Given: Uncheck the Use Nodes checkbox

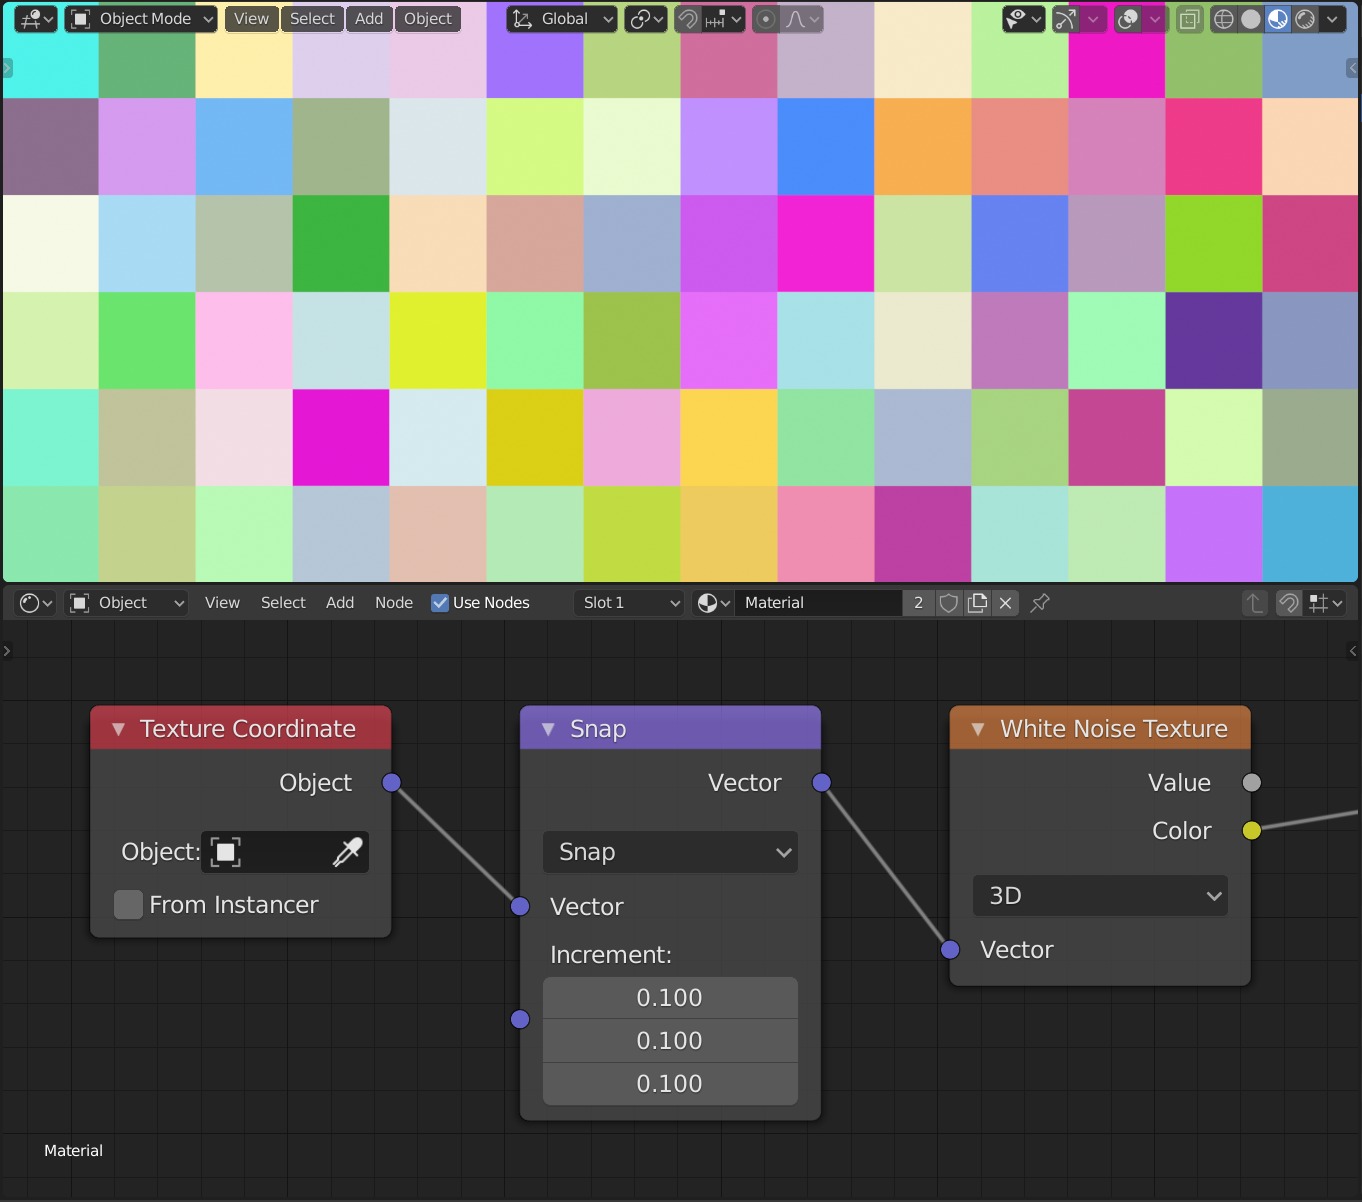Looking at the screenshot, I should pyautogui.click(x=440, y=603).
